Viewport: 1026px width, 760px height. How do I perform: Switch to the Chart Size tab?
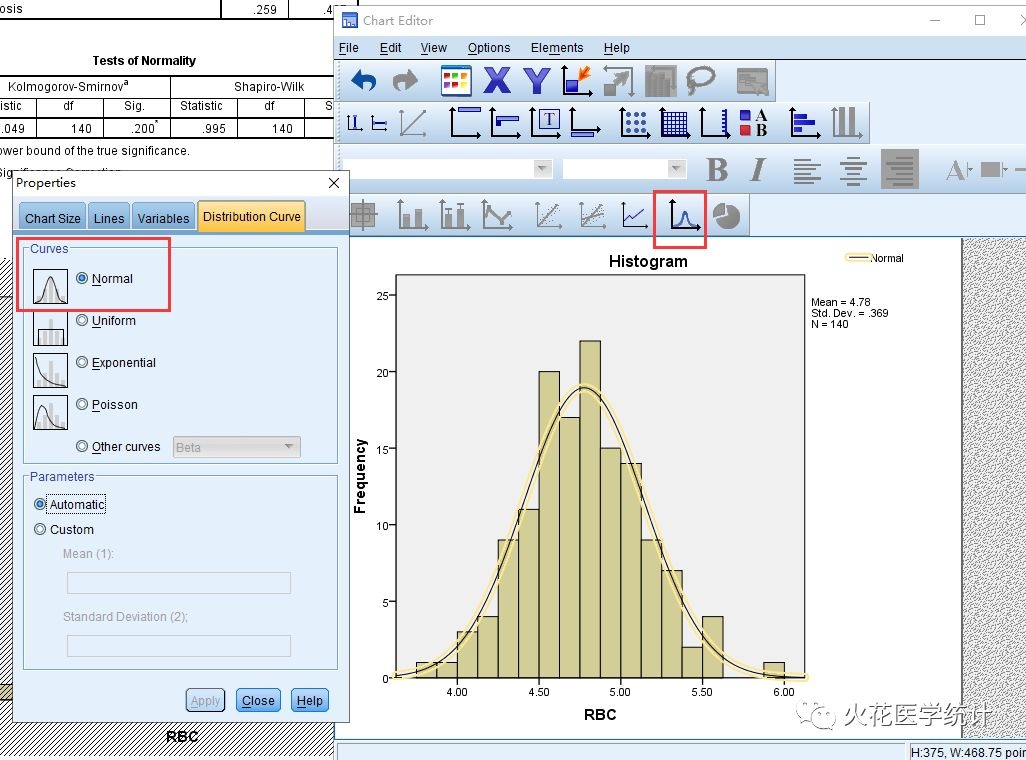tap(53, 217)
